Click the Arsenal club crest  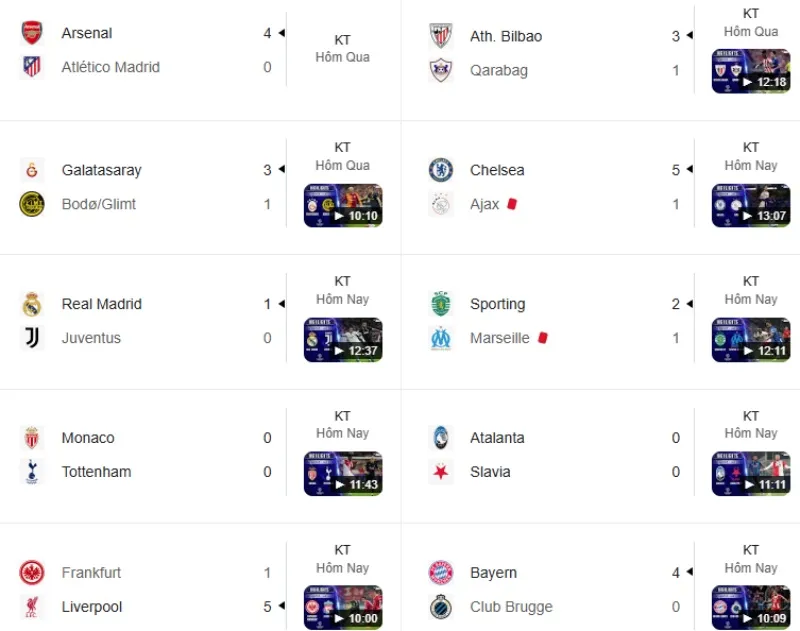pyautogui.click(x=32, y=33)
